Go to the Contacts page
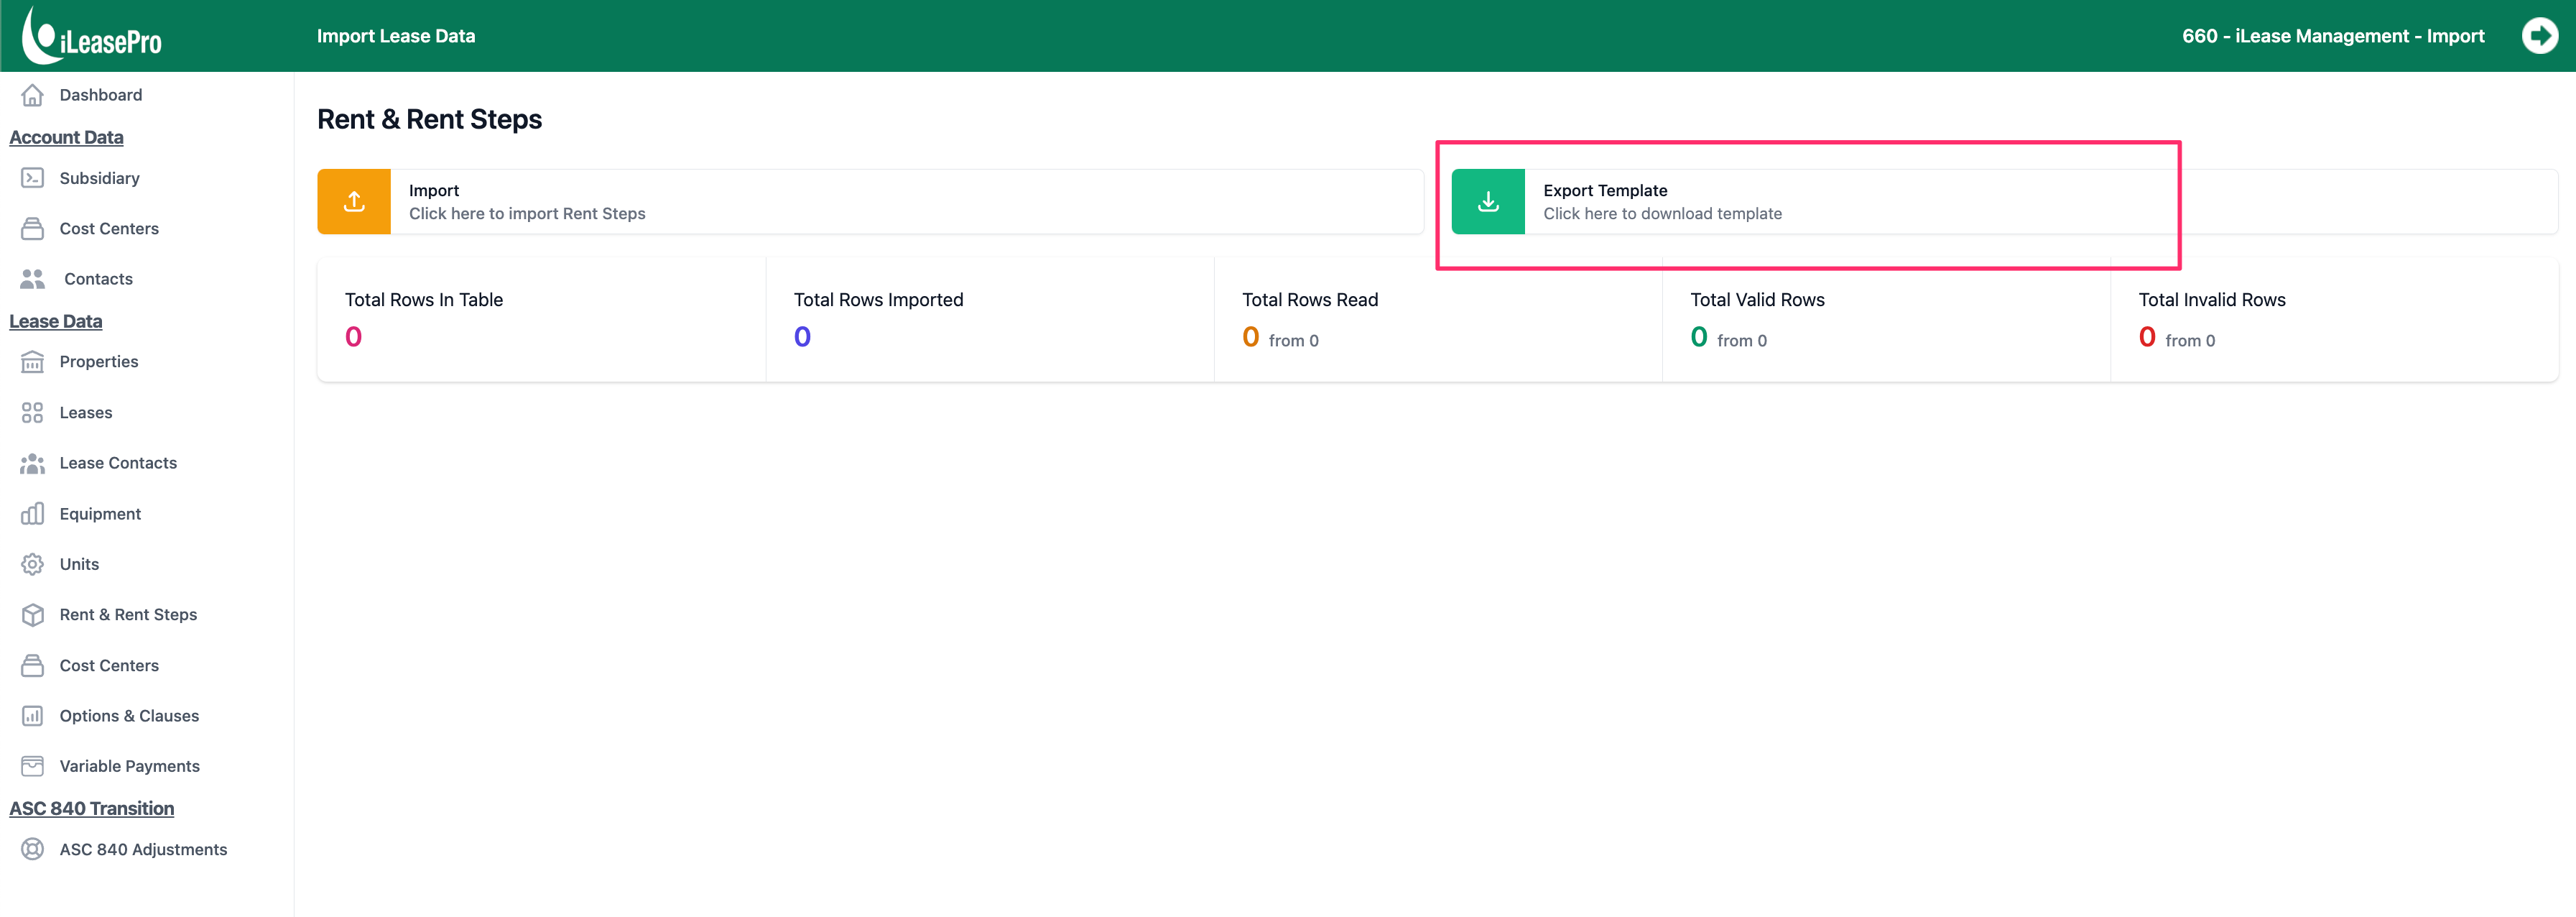This screenshot has height=917, width=2576. [98, 279]
